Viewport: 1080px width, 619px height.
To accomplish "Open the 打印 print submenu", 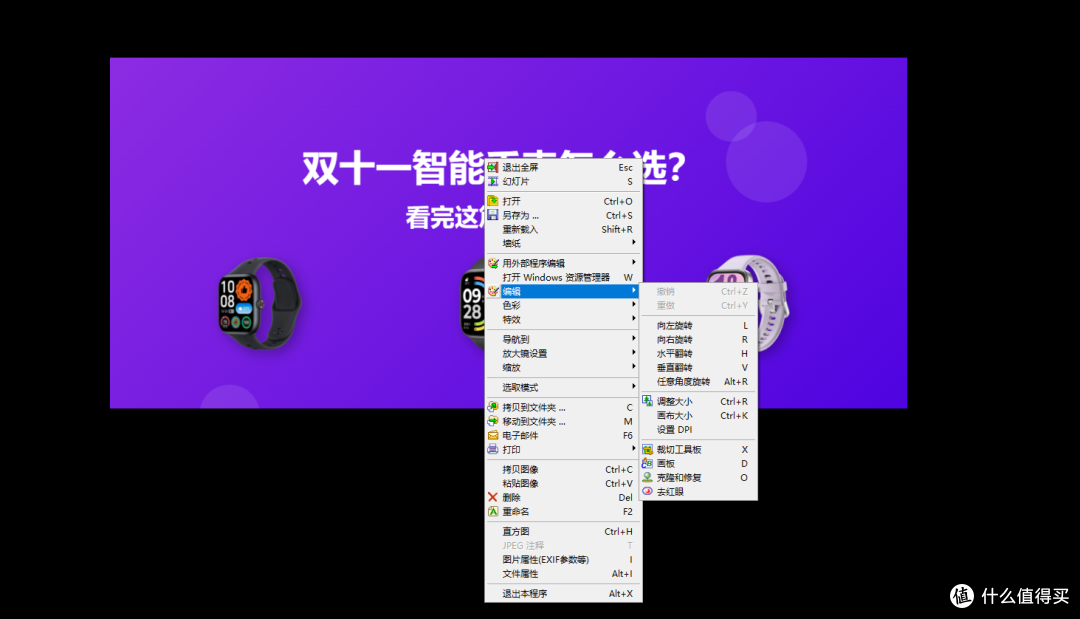I will (563, 450).
